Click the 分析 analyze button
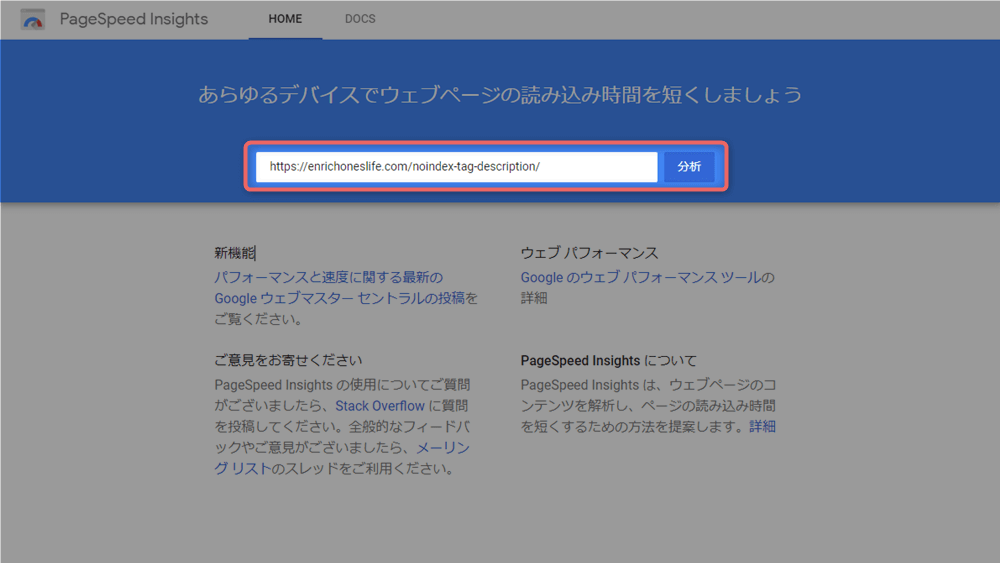This screenshot has width=1000, height=563. tap(689, 166)
